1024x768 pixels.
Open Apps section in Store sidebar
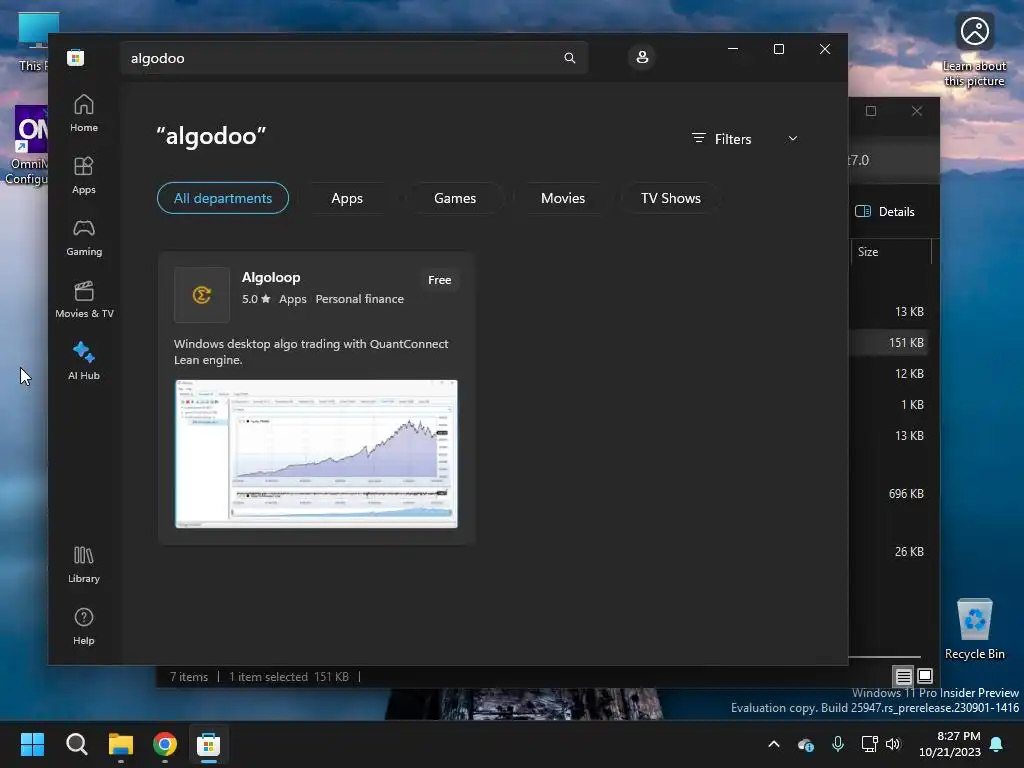[84, 175]
